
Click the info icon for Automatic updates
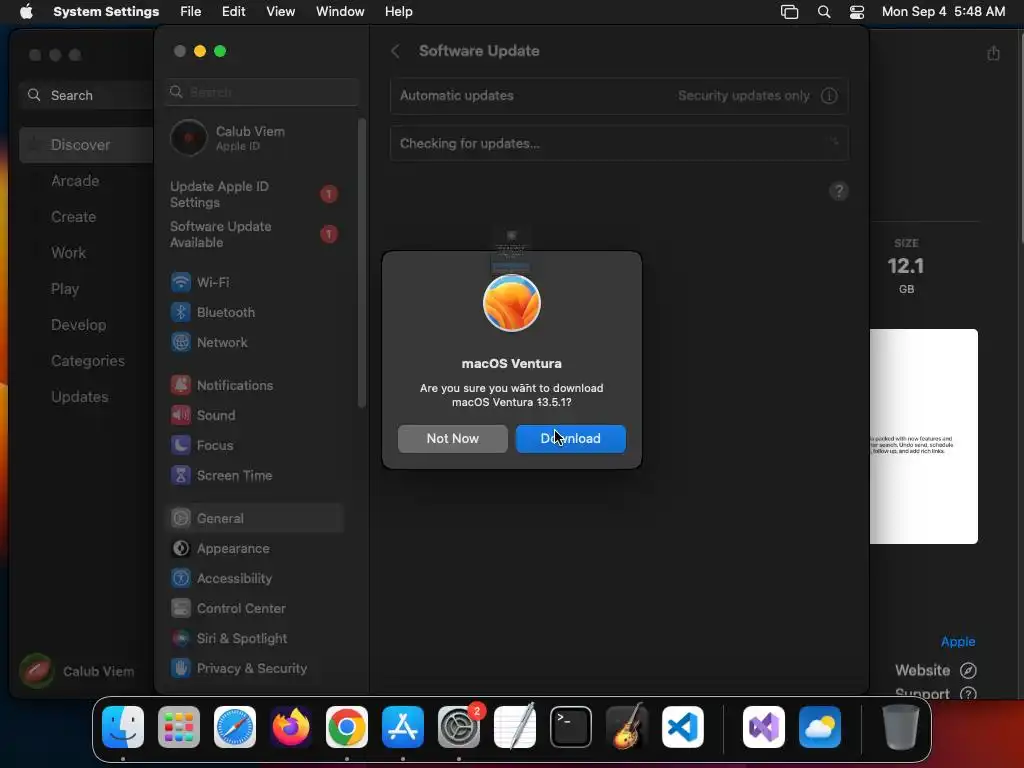pos(829,96)
